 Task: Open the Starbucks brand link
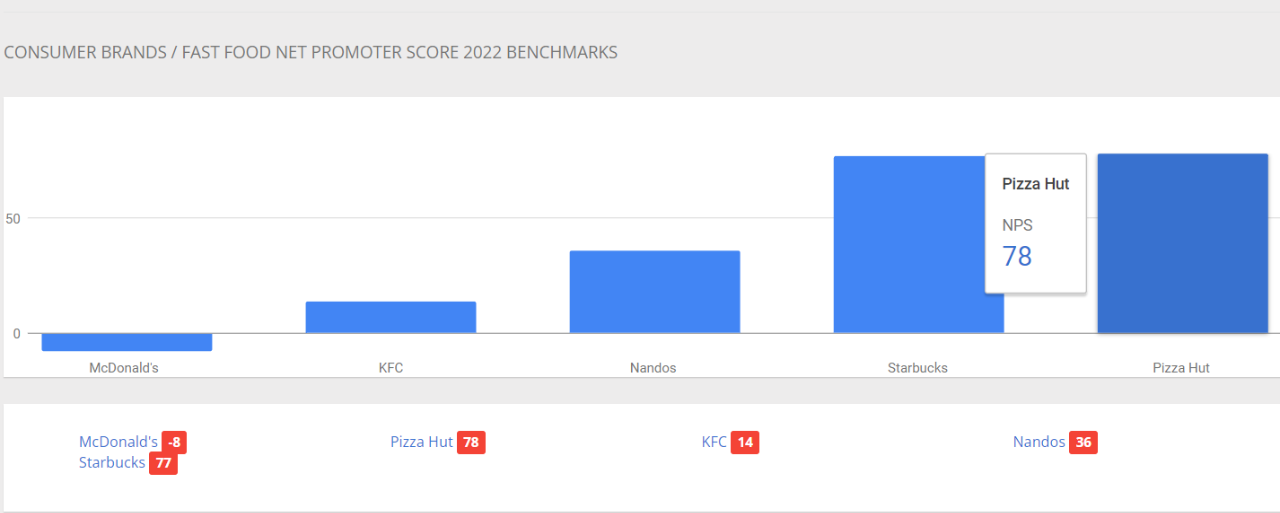[x=112, y=463]
